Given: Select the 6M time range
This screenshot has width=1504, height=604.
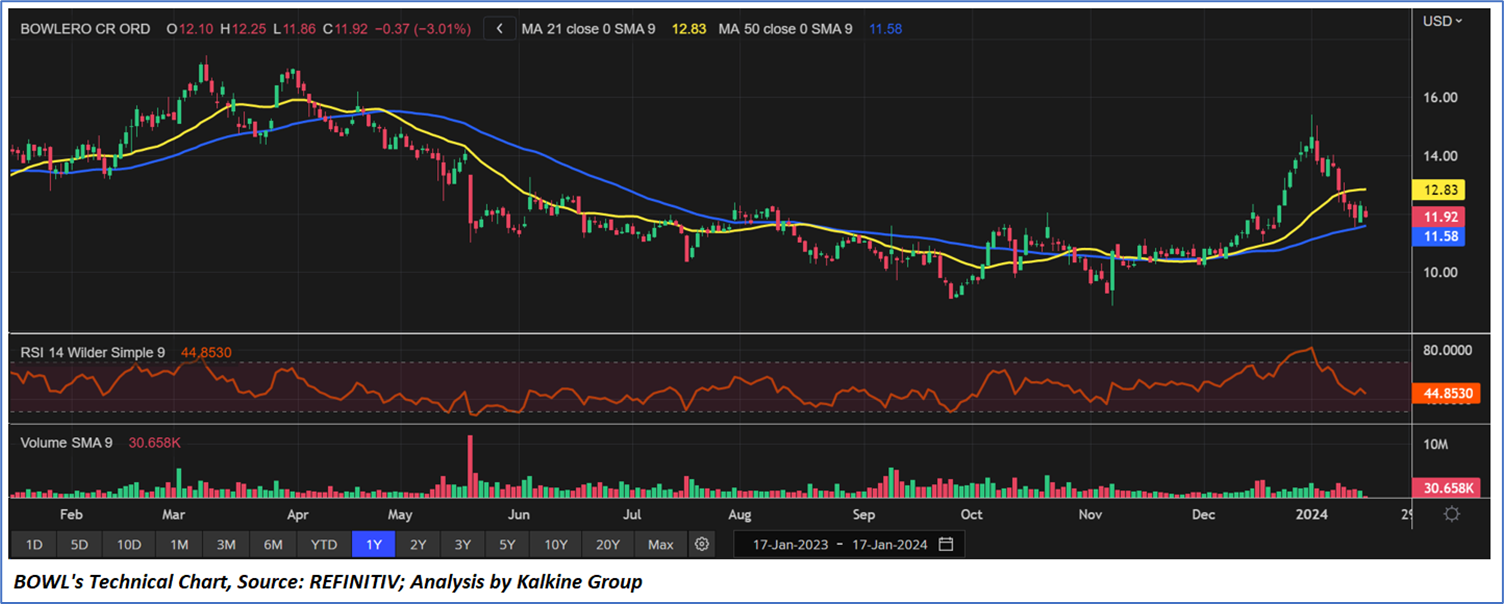Looking at the screenshot, I should click(x=273, y=545).
